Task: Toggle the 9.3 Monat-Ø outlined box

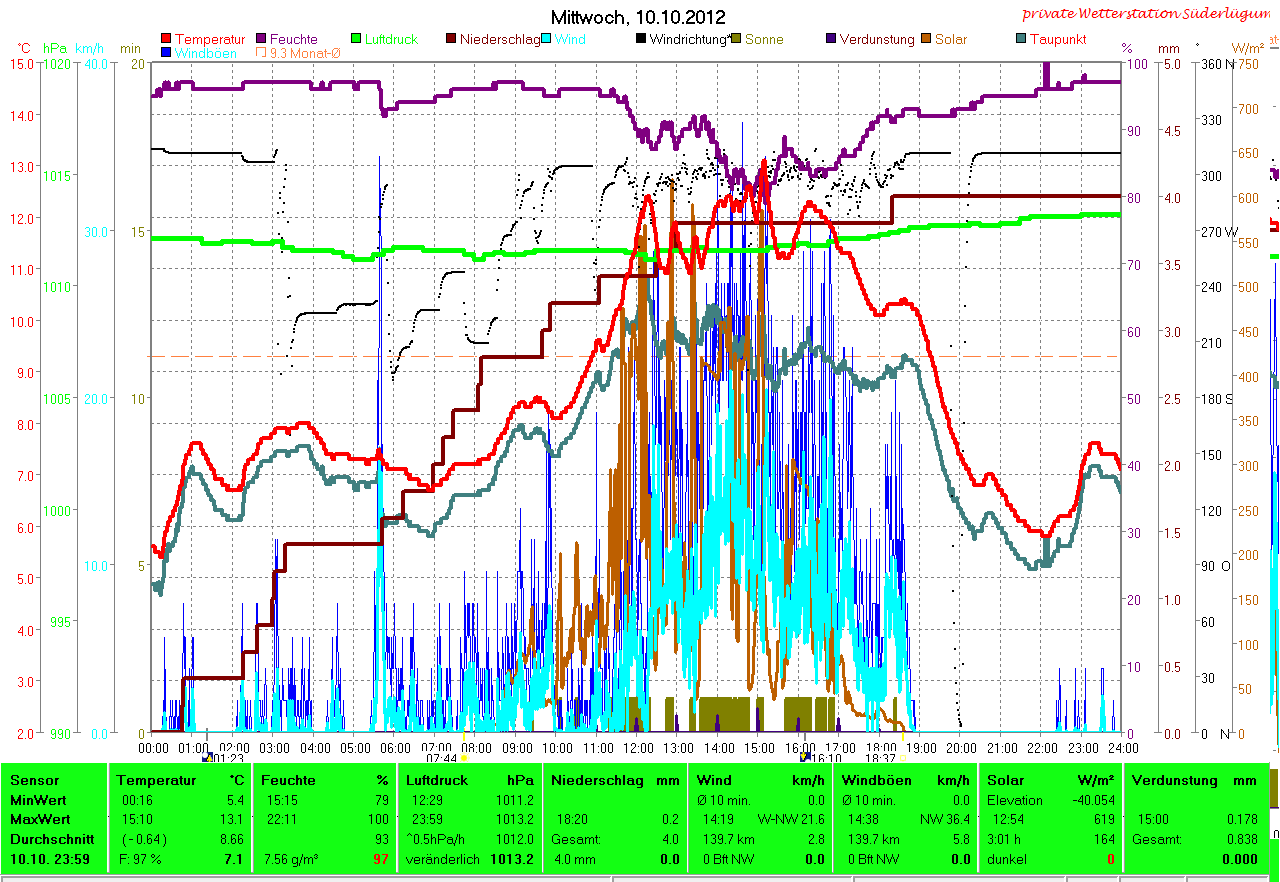Action: [262, 53]
